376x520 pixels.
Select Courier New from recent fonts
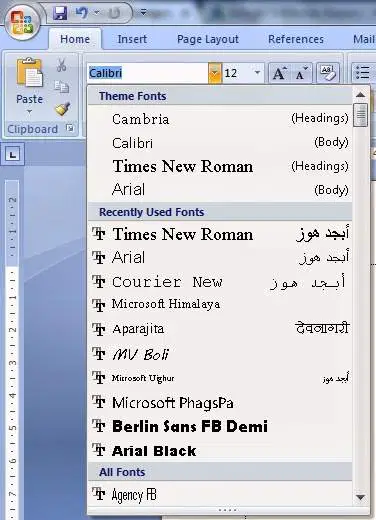[x=220, y=282]
